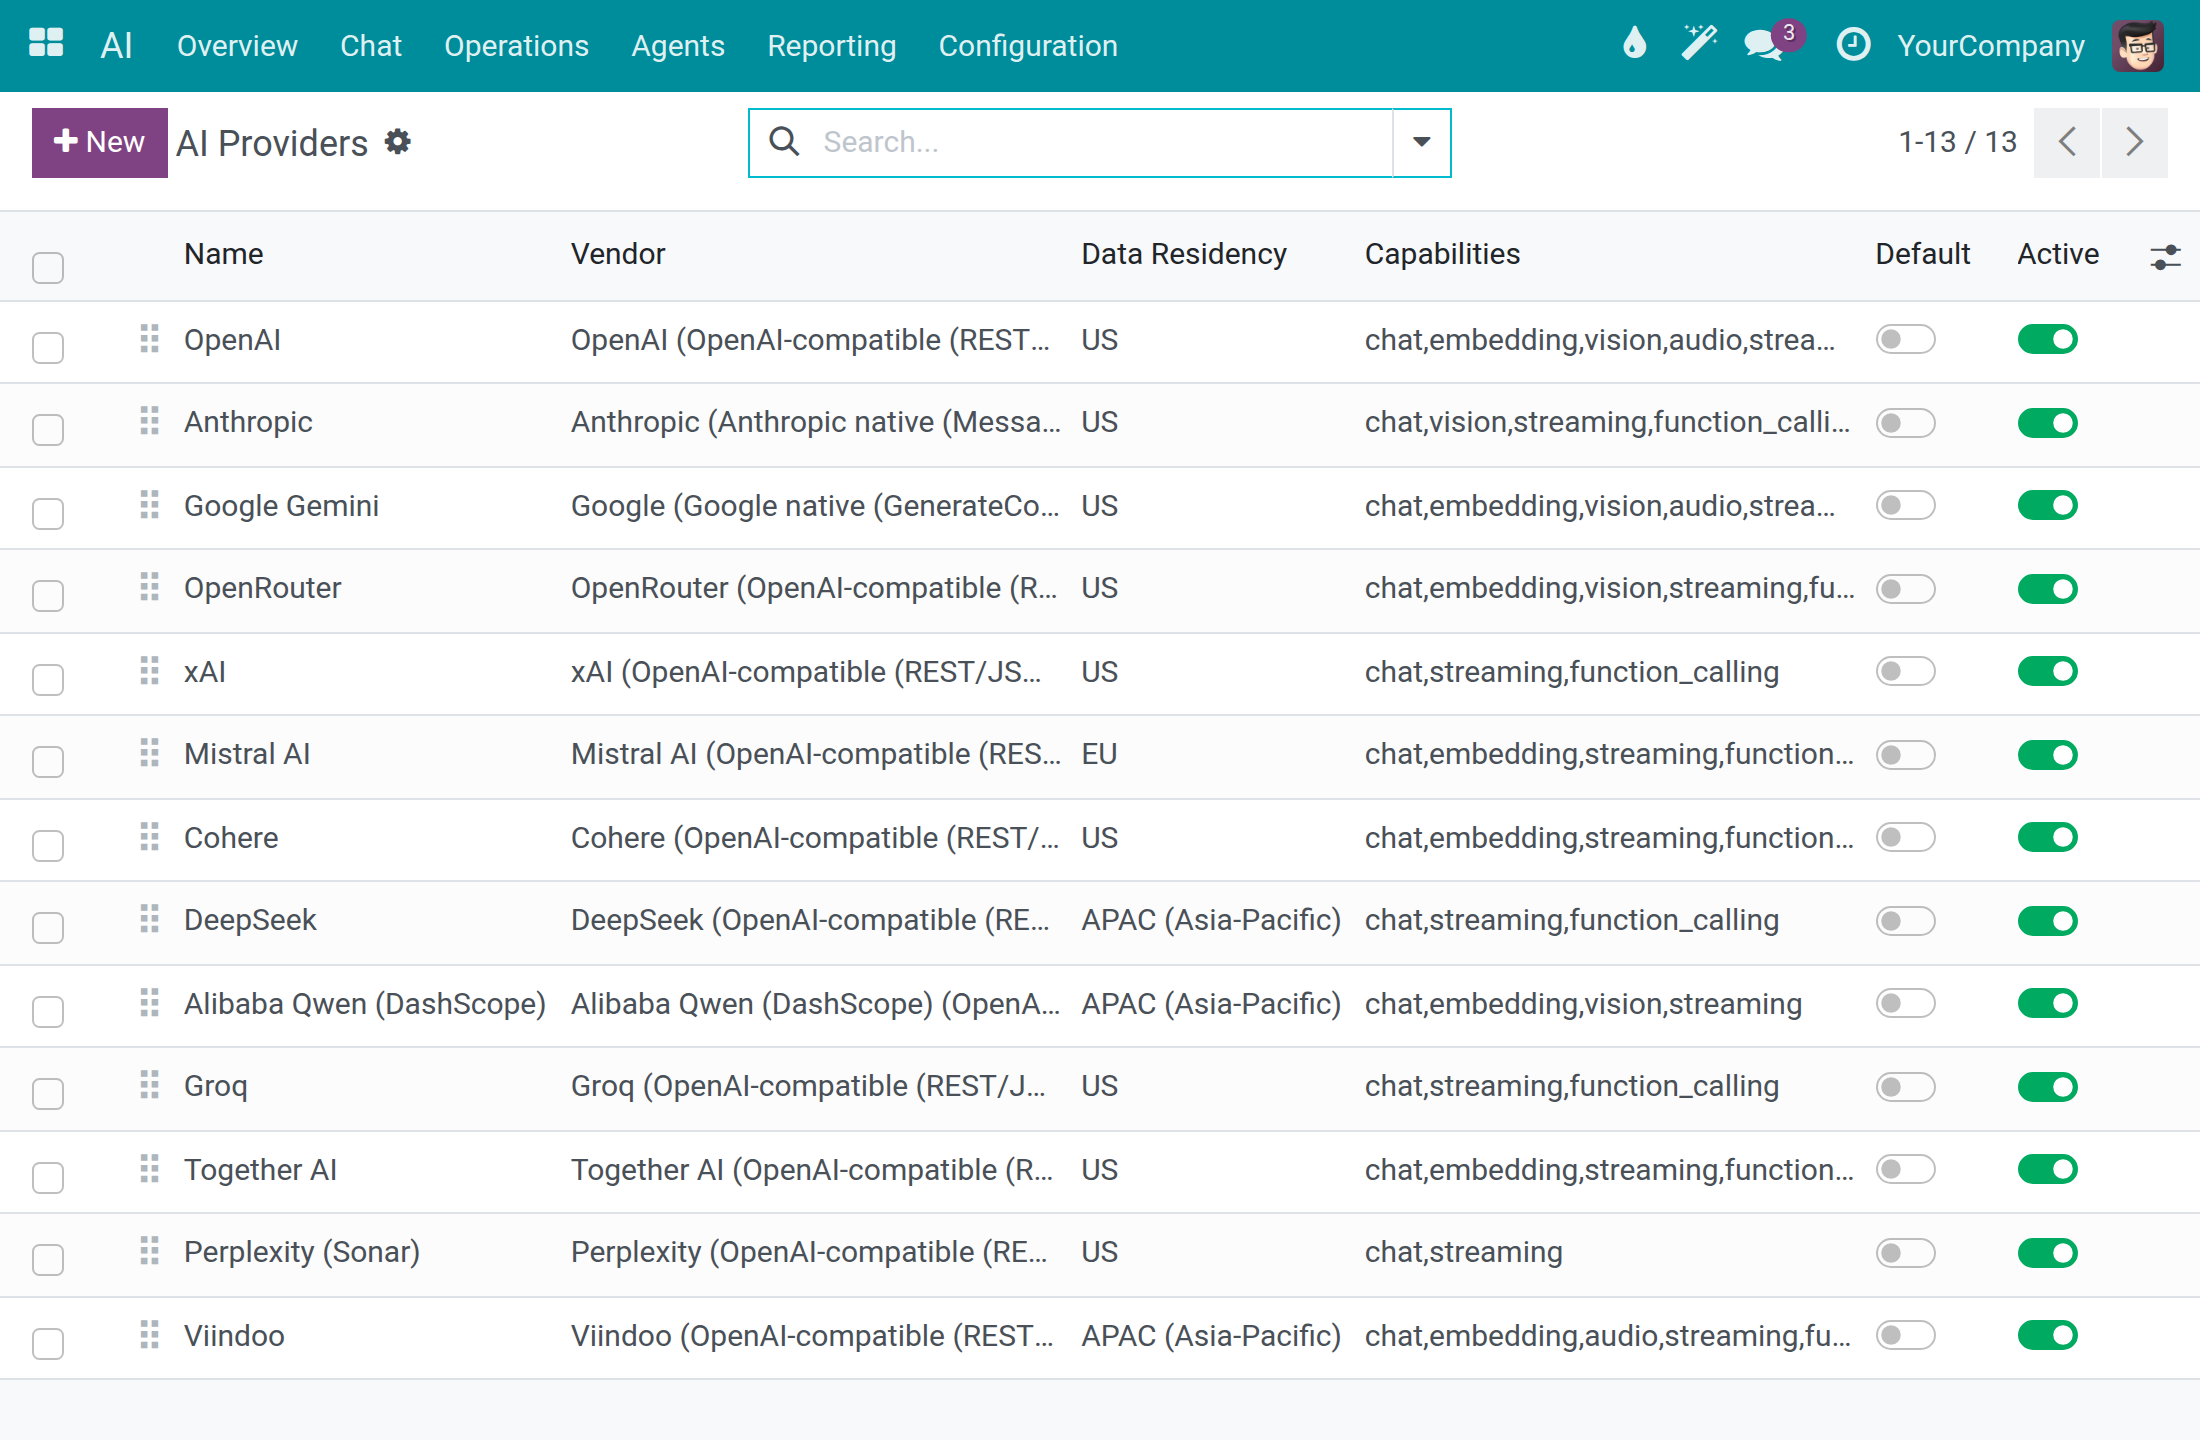
Task: Click the 1-13 / 13 pager counter
Action: pyautogui.click(x=1957, y=142)
